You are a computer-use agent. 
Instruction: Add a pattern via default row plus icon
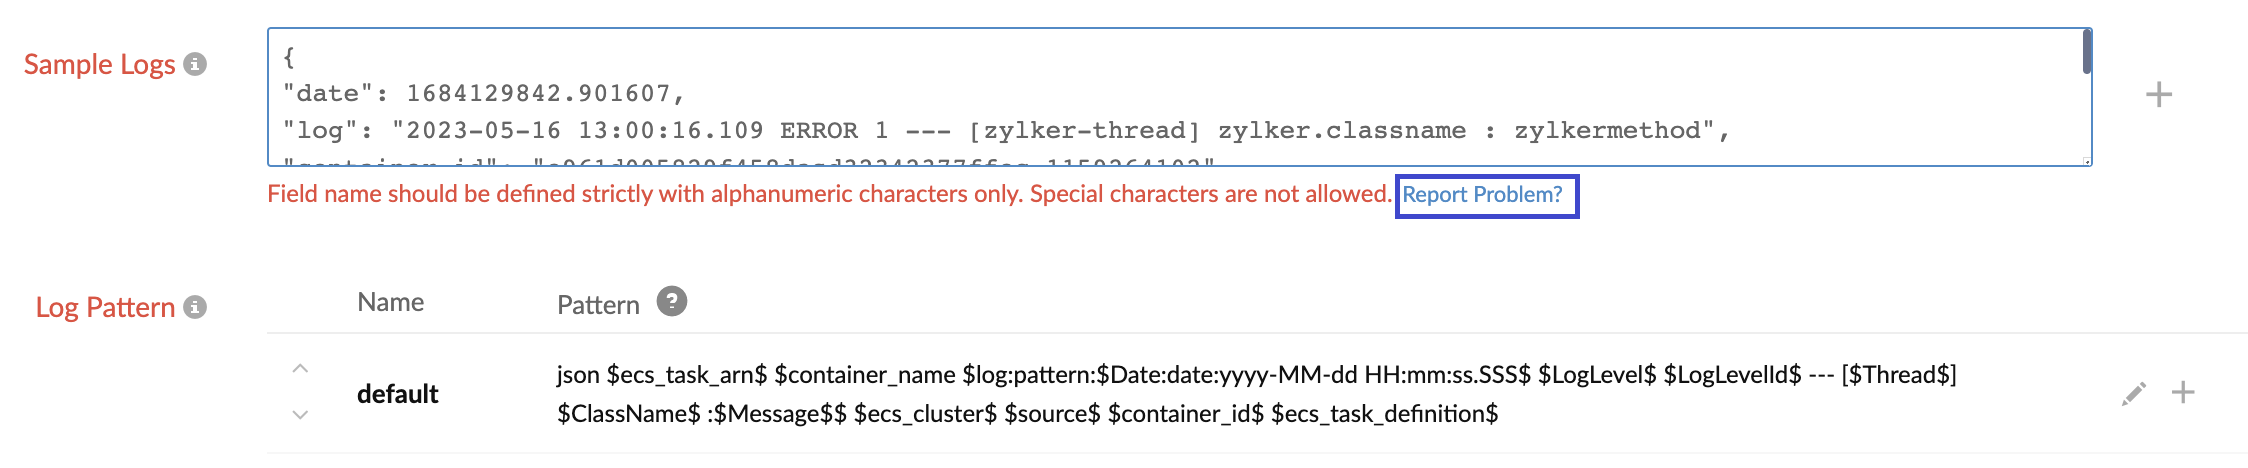click(2183, 392)
